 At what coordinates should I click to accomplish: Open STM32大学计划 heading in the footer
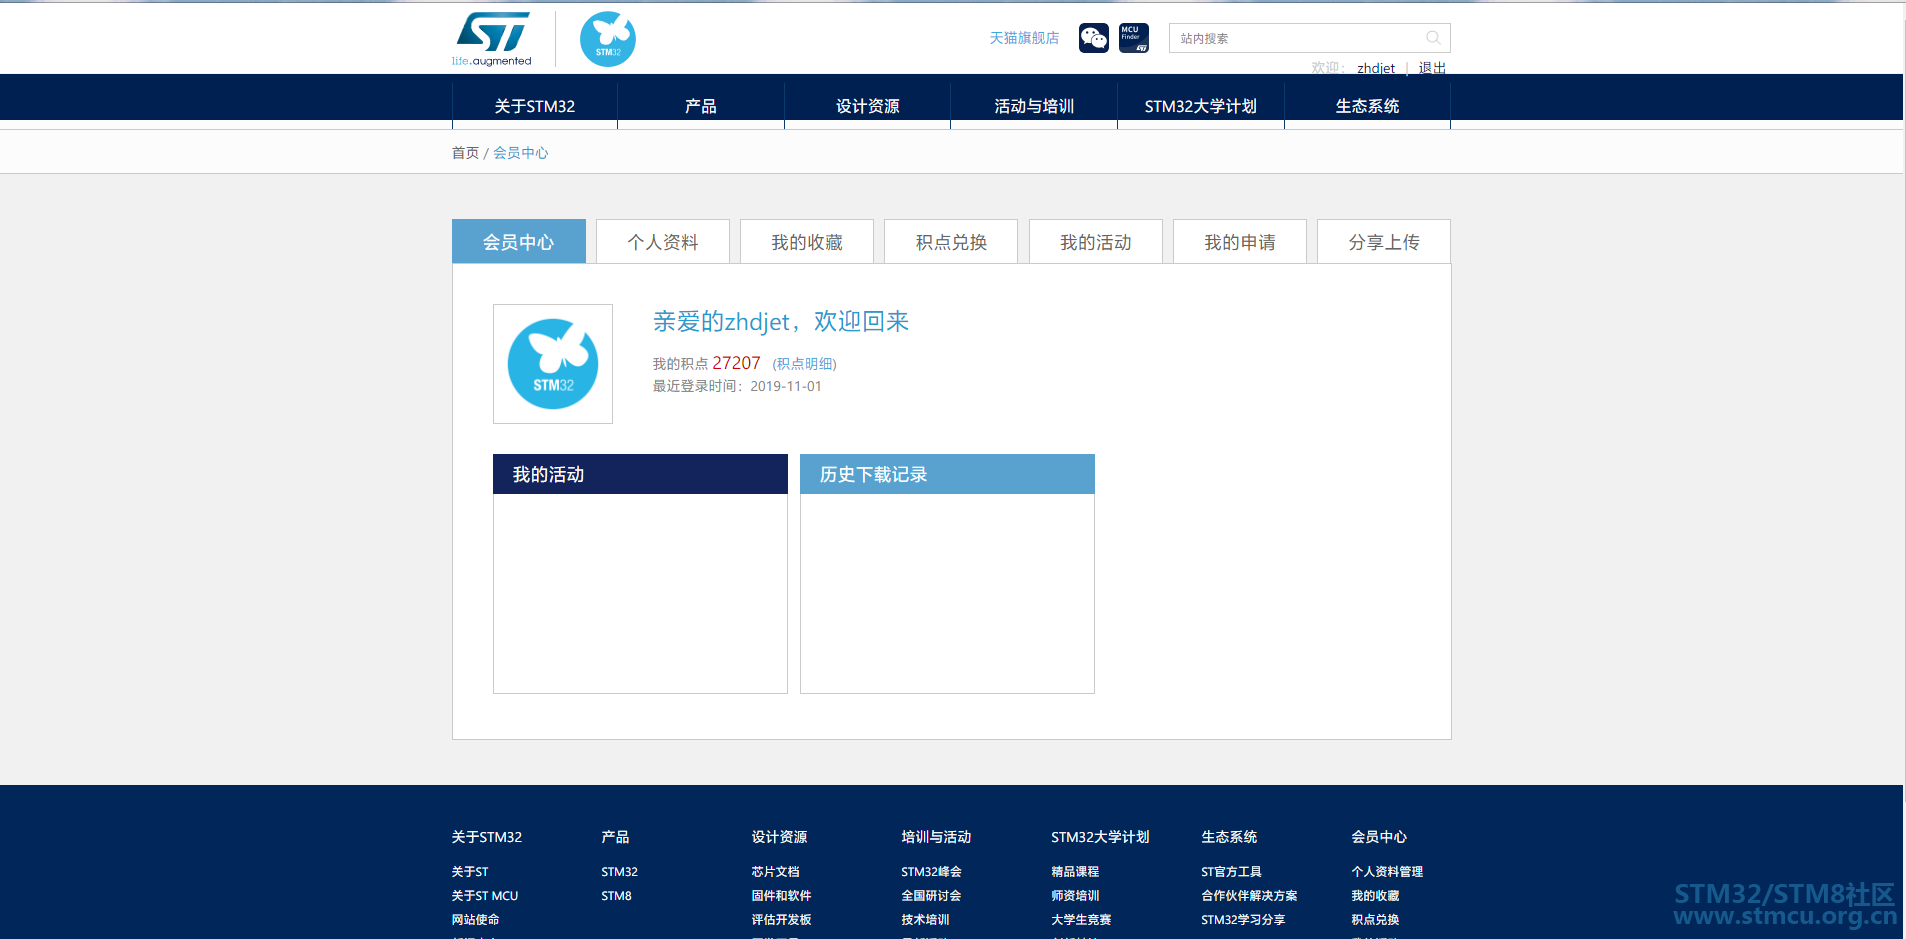pos(1100,837)
